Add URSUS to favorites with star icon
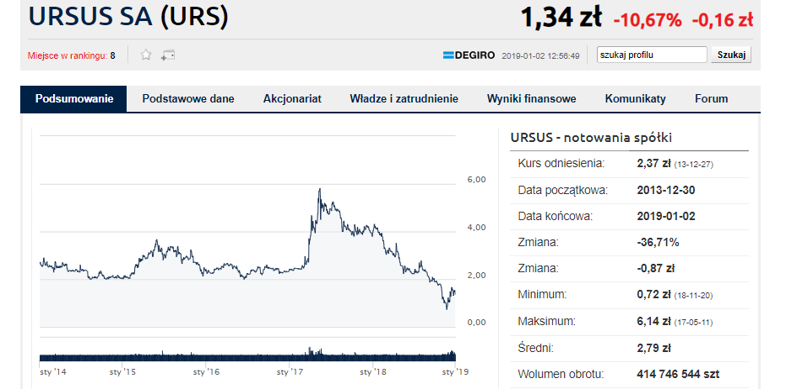The image size is (786, 389). point(146,55)
